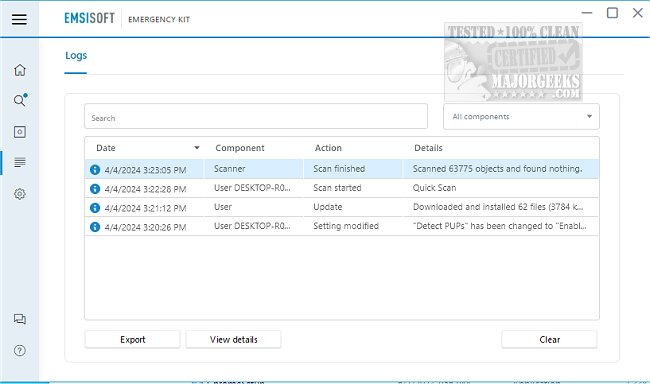Select the 4/4/2024 3:20:26 PM date cell

(x=145, y=227)
